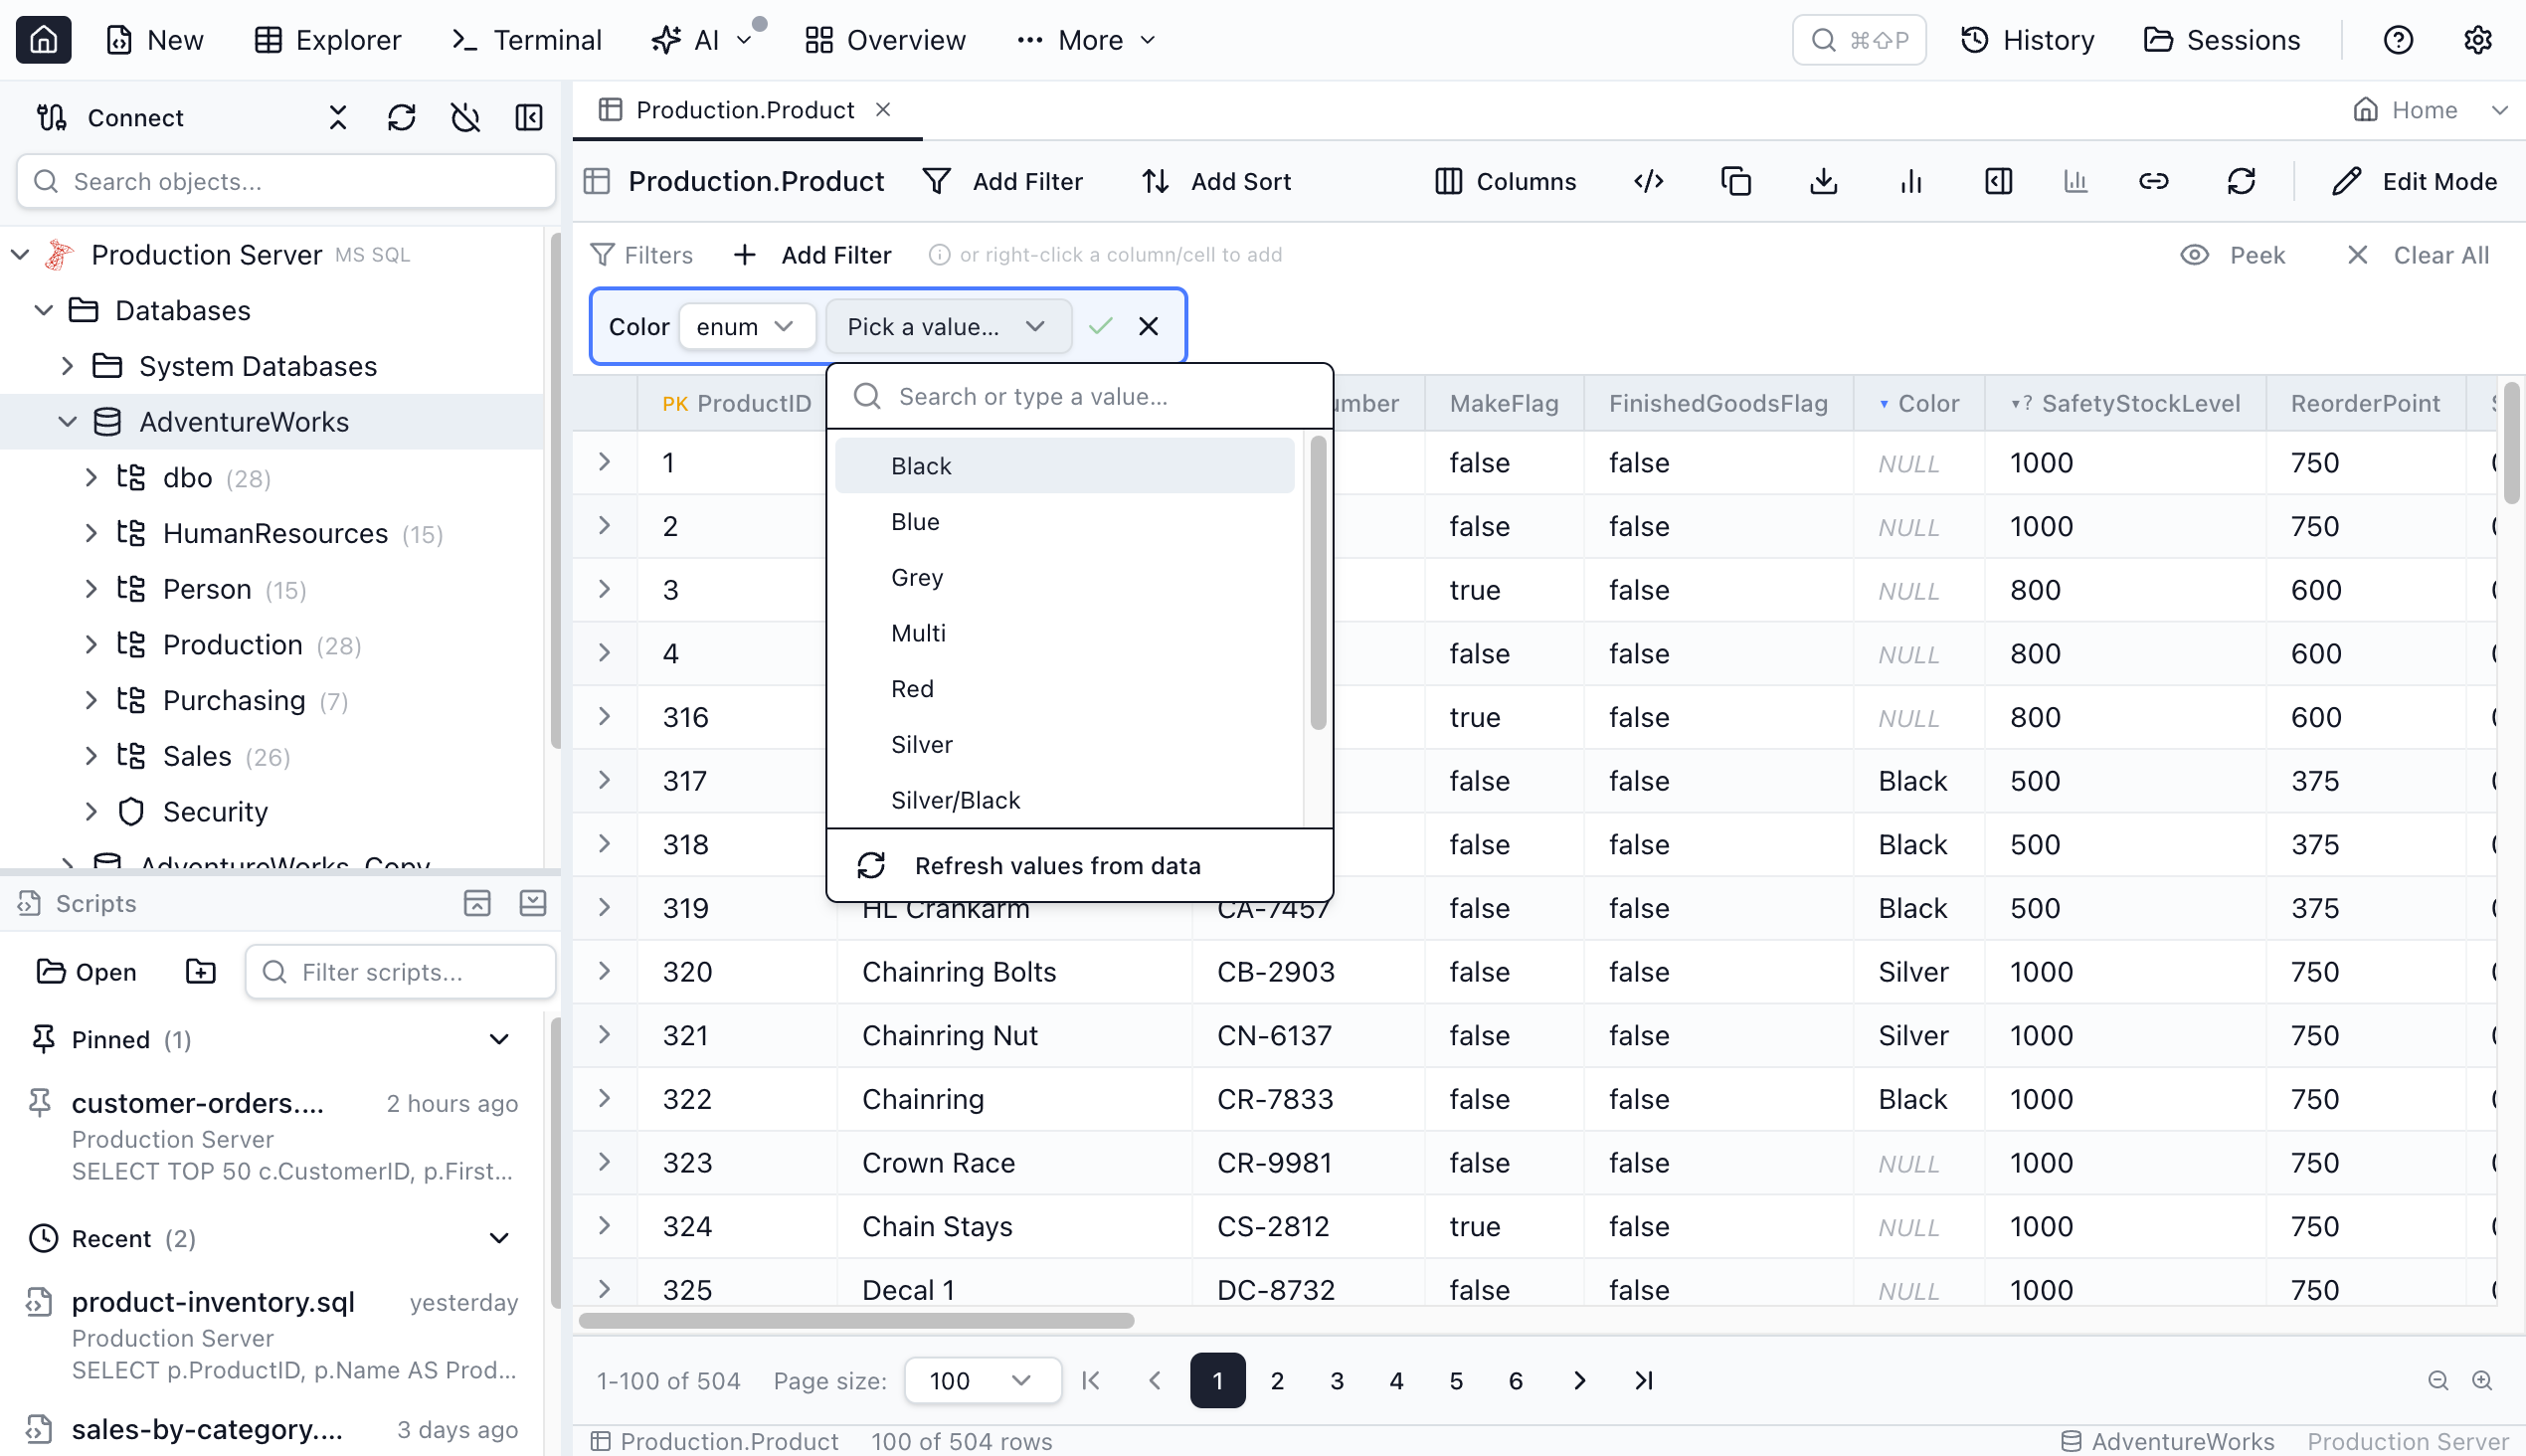Open Overview
This screenshot has width=2526, height=1456.
(885, 40)
